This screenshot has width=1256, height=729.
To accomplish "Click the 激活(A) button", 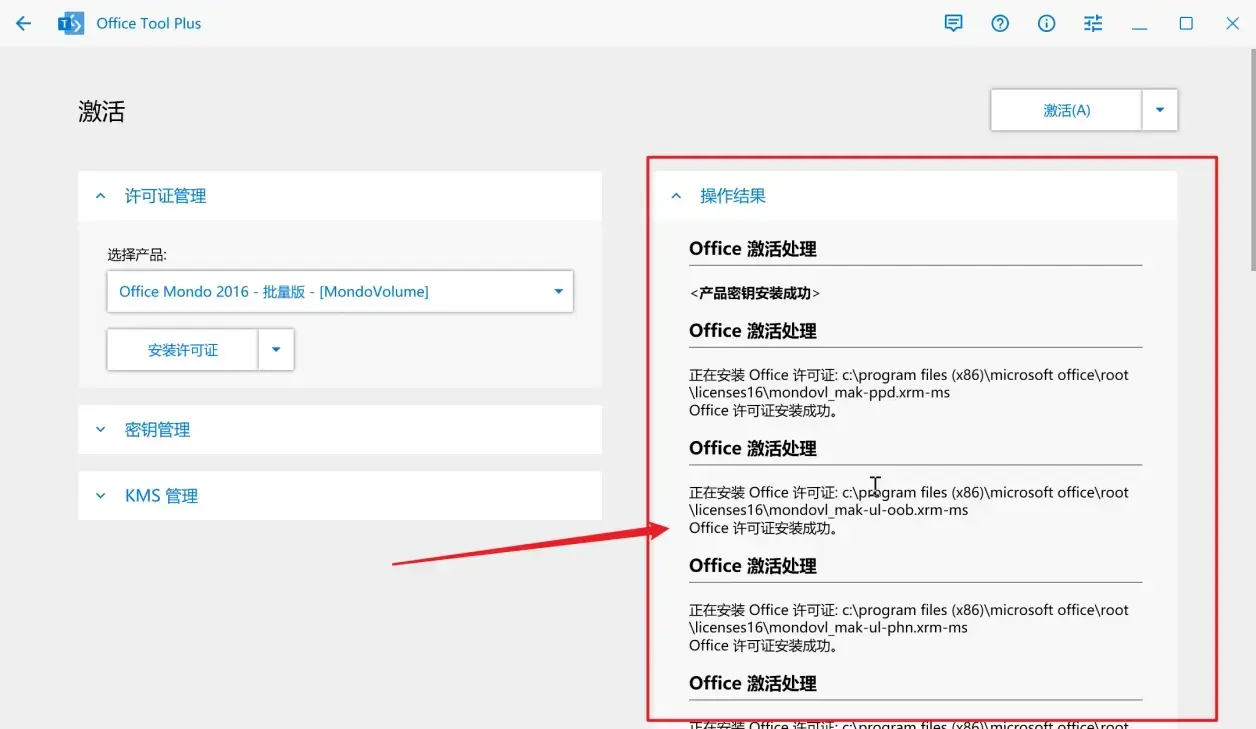I will [1066, 110].
